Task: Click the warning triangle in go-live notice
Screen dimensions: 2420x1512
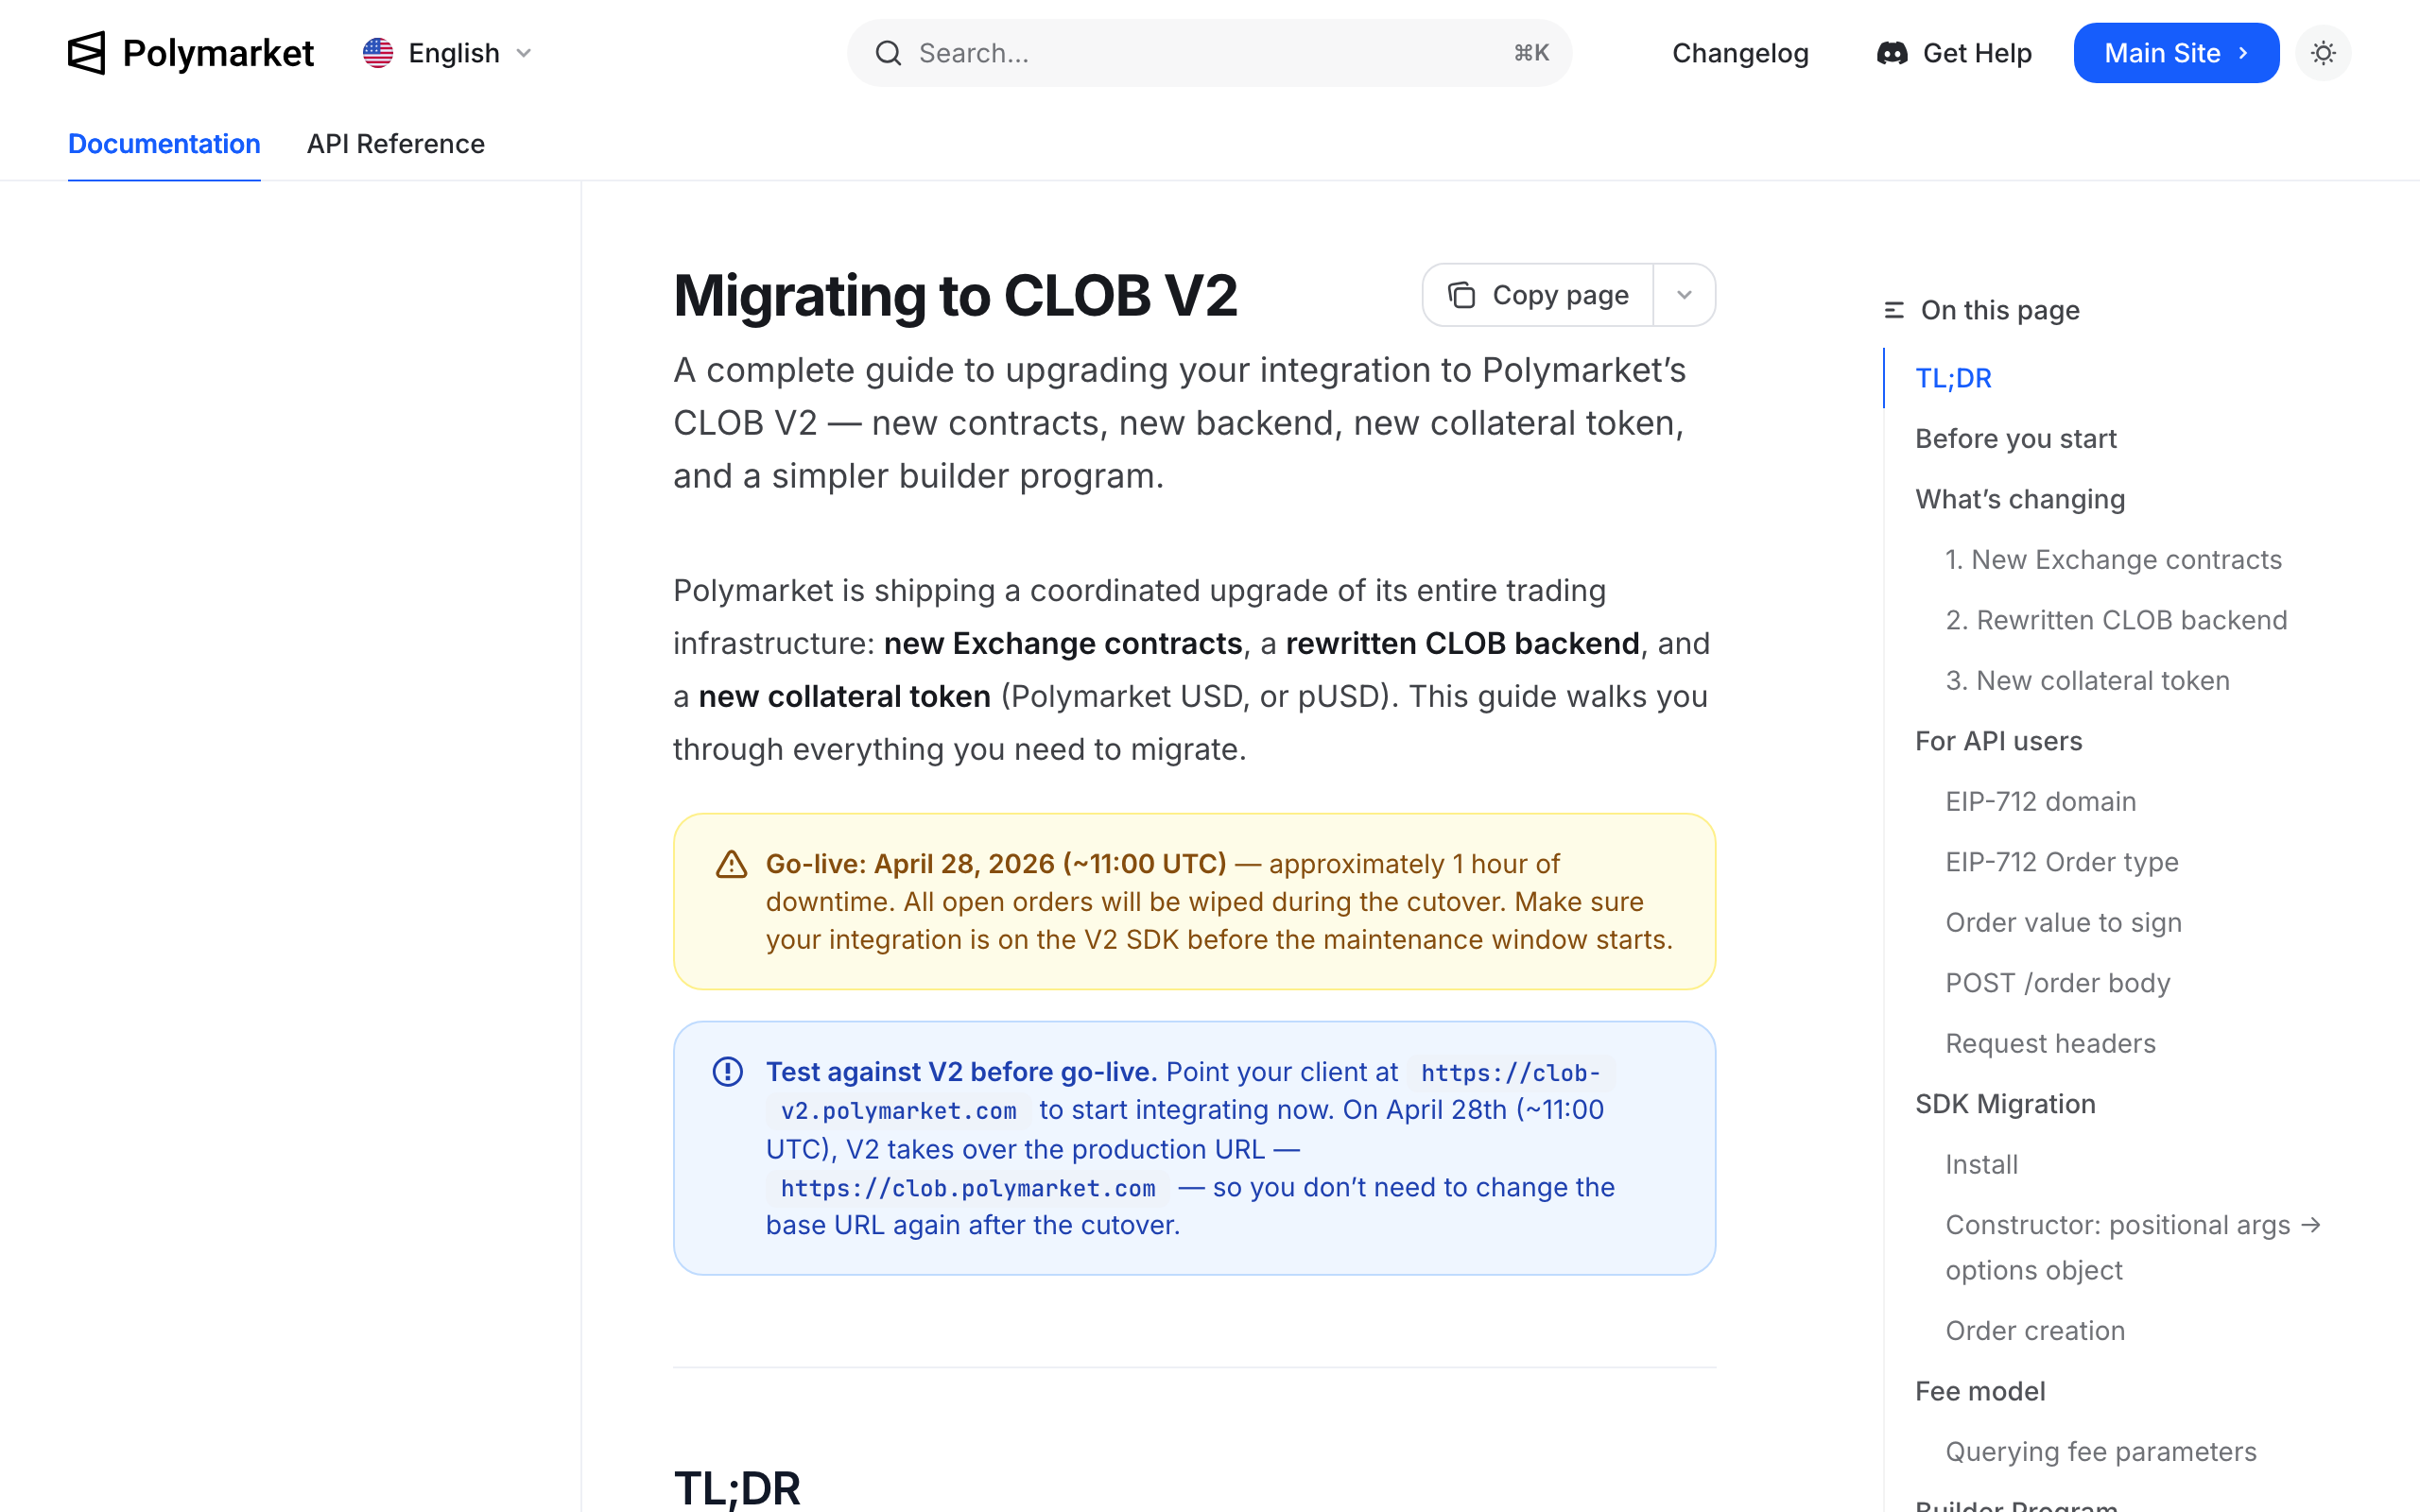Action: coord(732,864)
